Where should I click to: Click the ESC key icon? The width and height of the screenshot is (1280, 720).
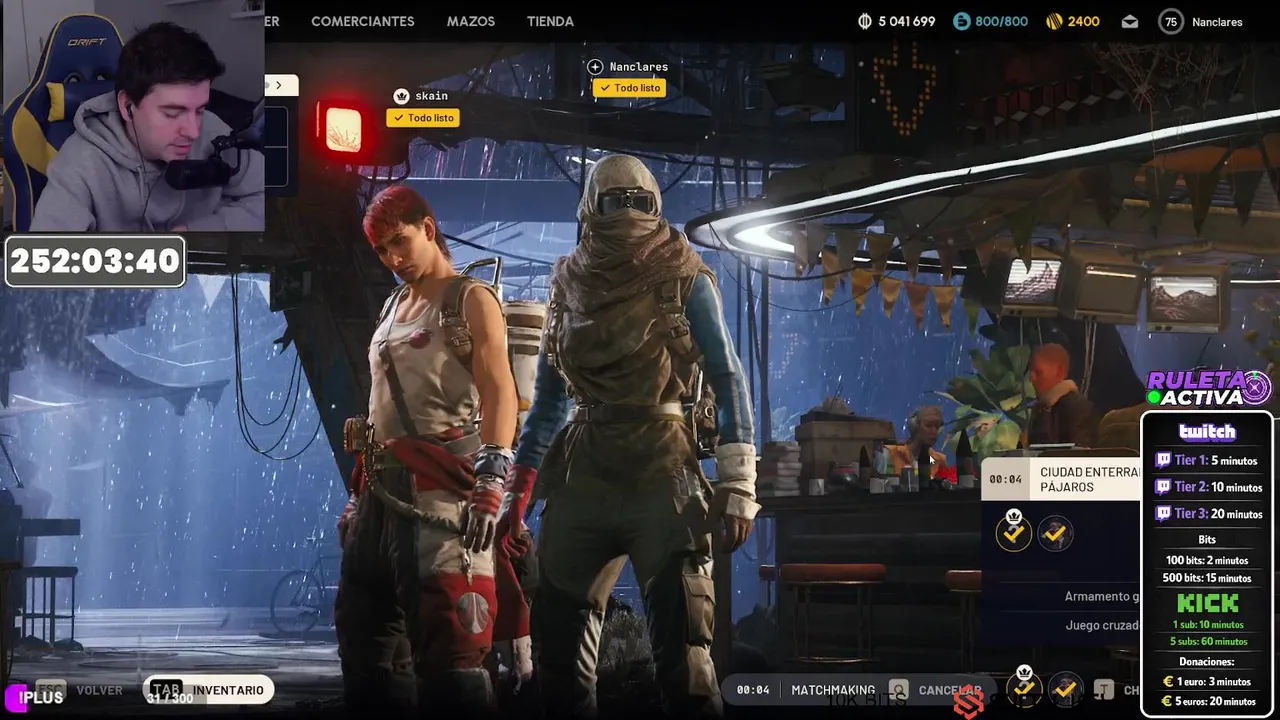pos(51,690)
